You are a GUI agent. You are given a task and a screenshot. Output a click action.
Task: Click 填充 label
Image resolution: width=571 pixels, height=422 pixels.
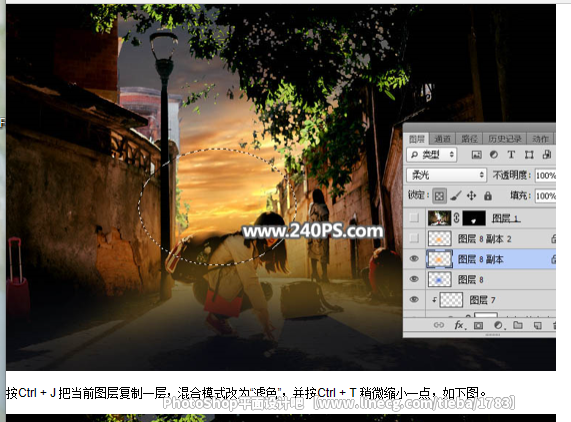coord(520,196)
